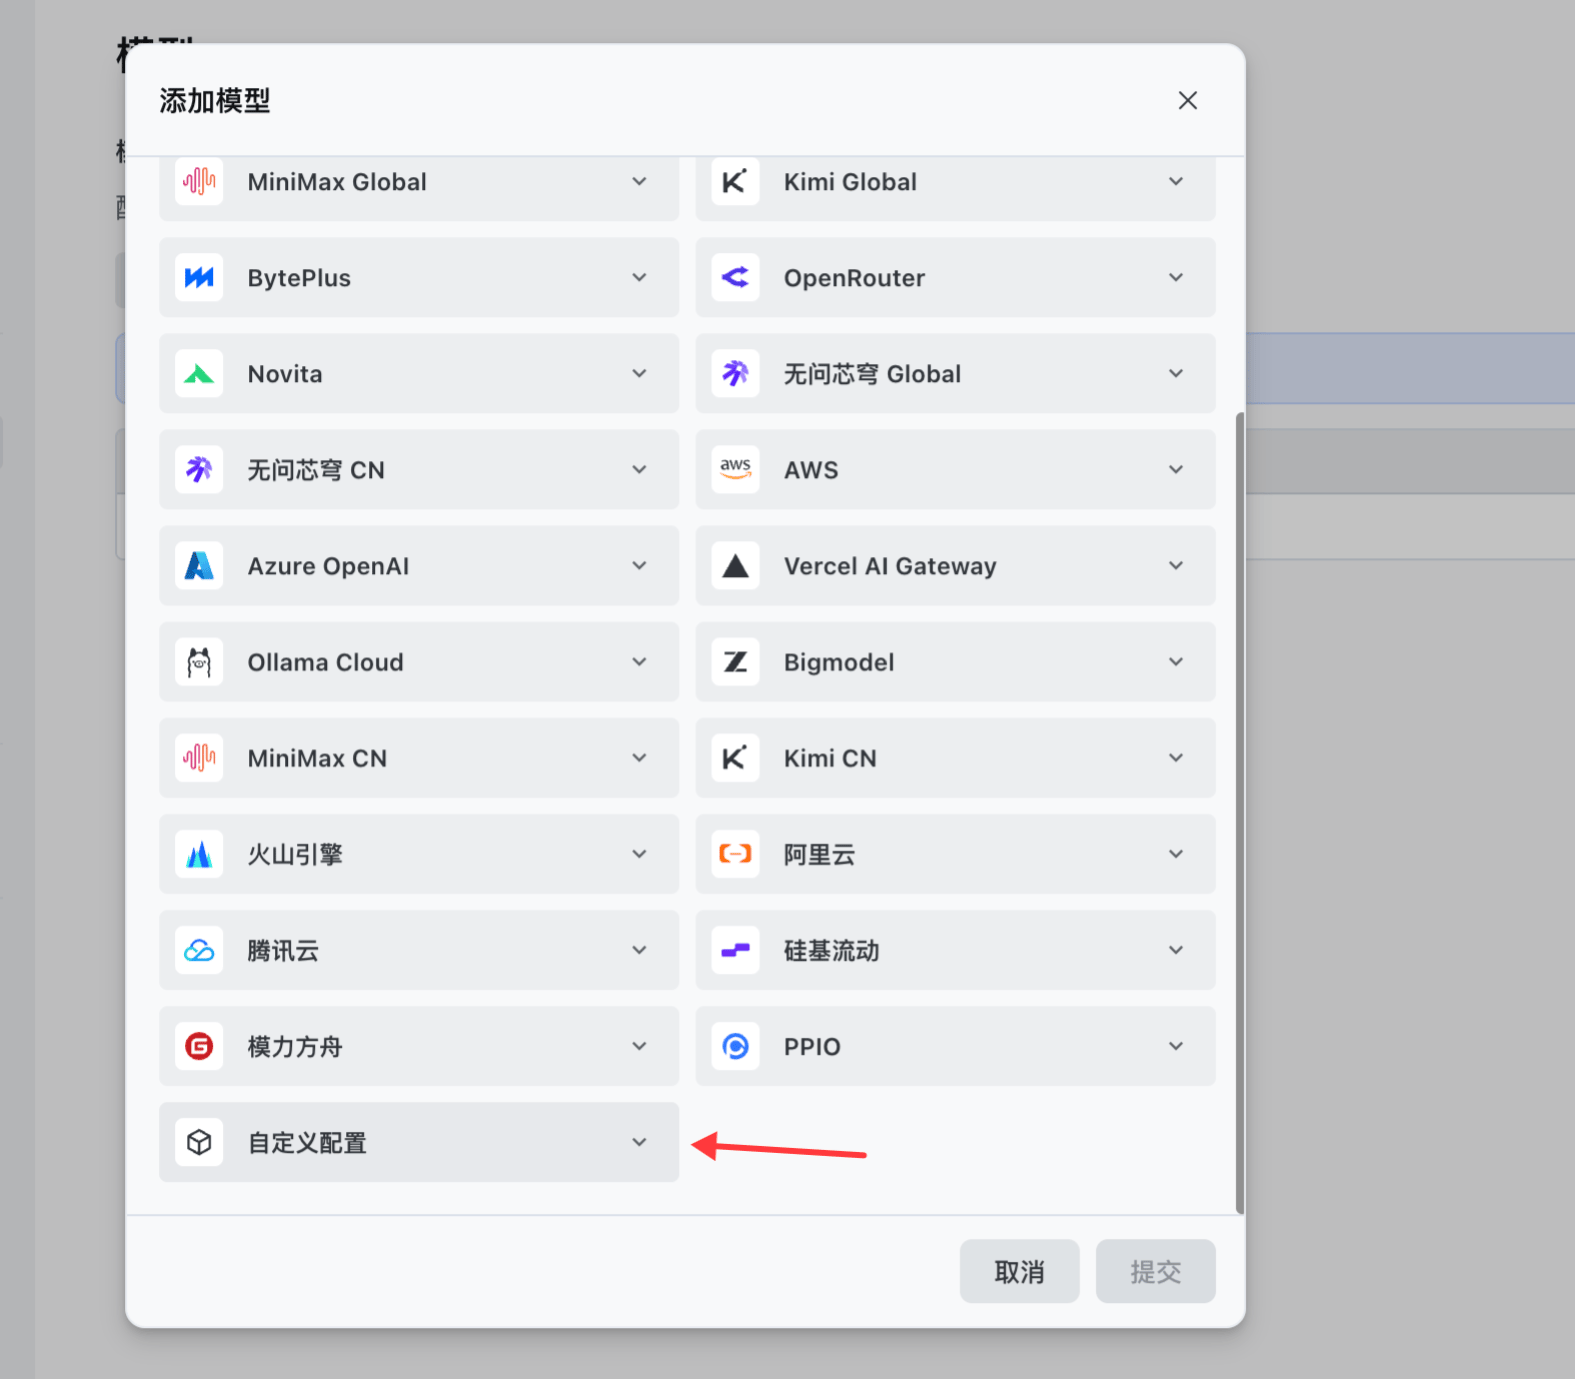The height and width of the screenshot is (1379, 1575).
Task: Click the 自定义配置 label text
Action: coord(307,1142)
